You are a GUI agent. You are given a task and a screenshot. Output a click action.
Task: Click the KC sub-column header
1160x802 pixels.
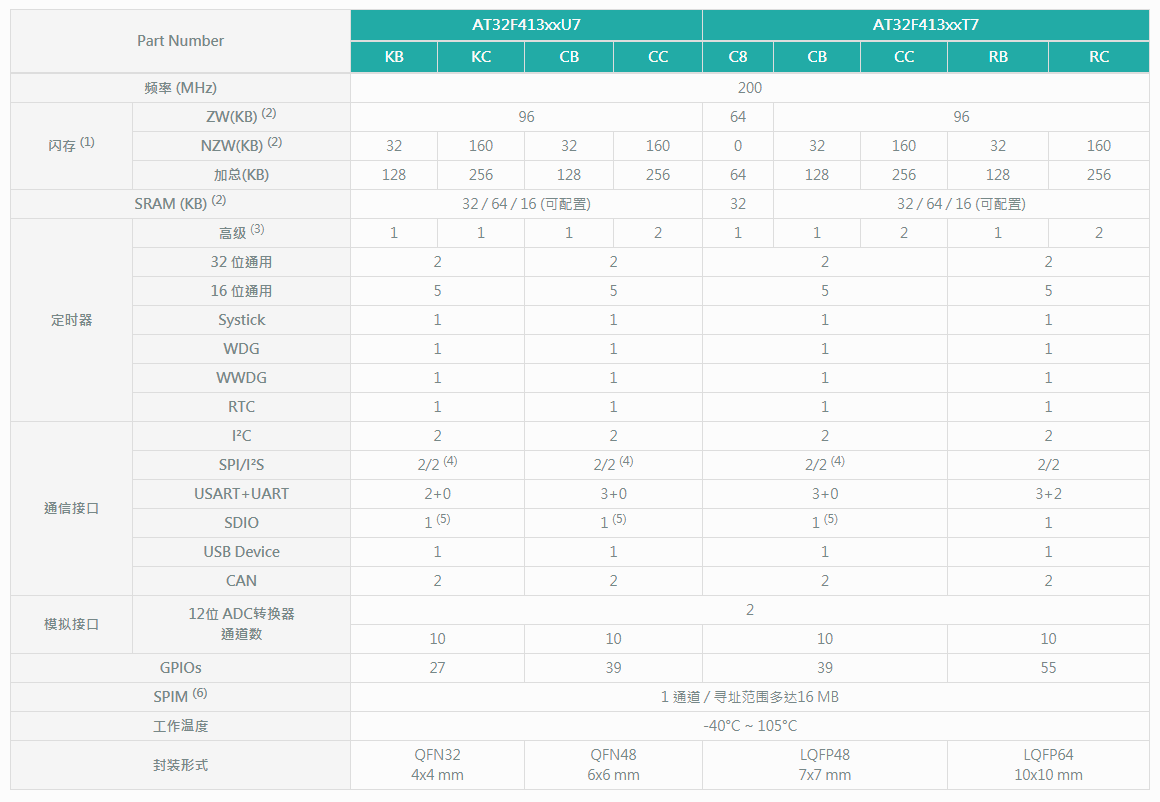[481, 57]
